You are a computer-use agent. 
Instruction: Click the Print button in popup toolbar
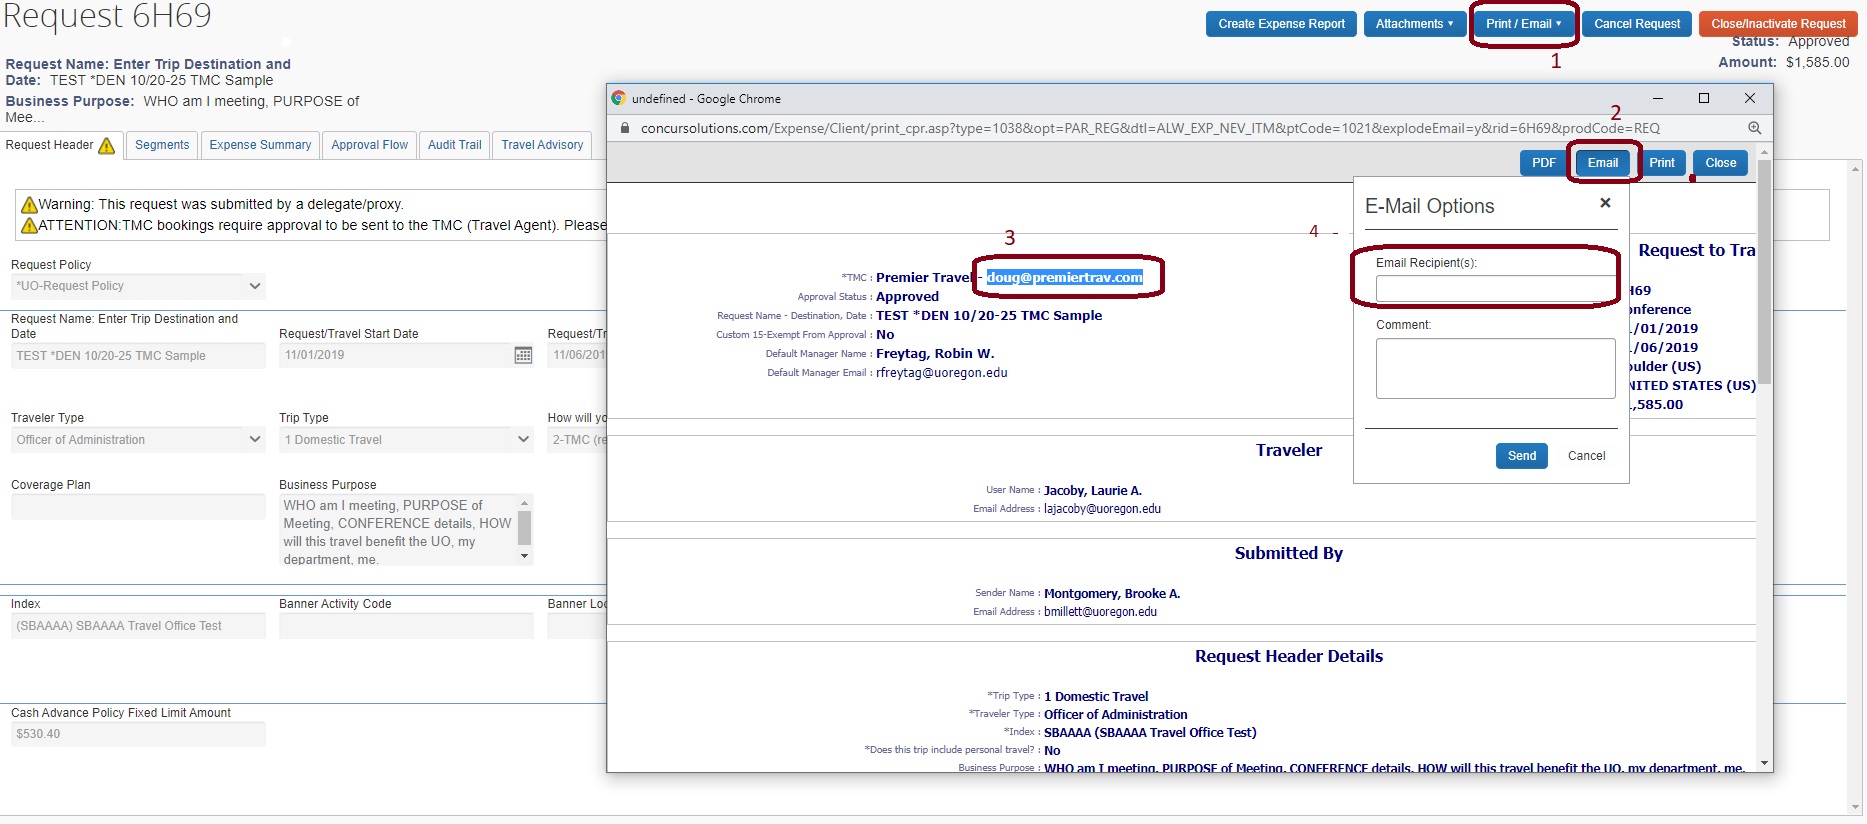[1662, 163]
